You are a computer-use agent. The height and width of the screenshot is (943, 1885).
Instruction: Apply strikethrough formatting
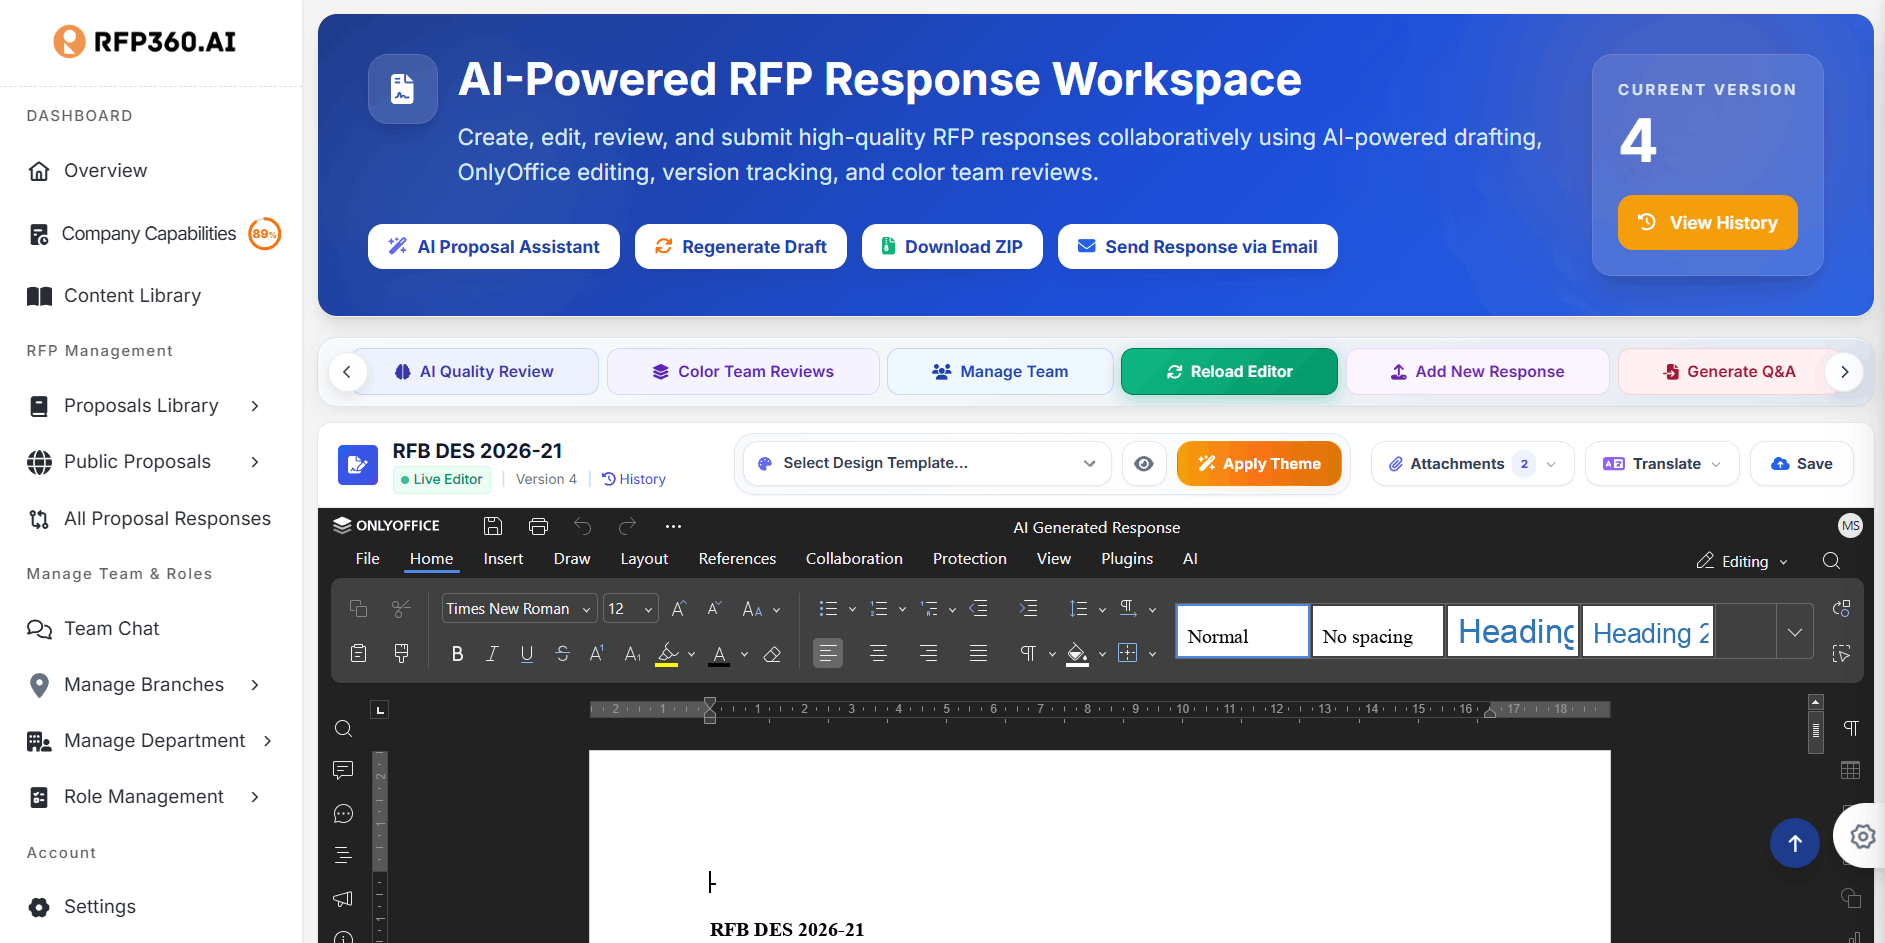(563, 654)
